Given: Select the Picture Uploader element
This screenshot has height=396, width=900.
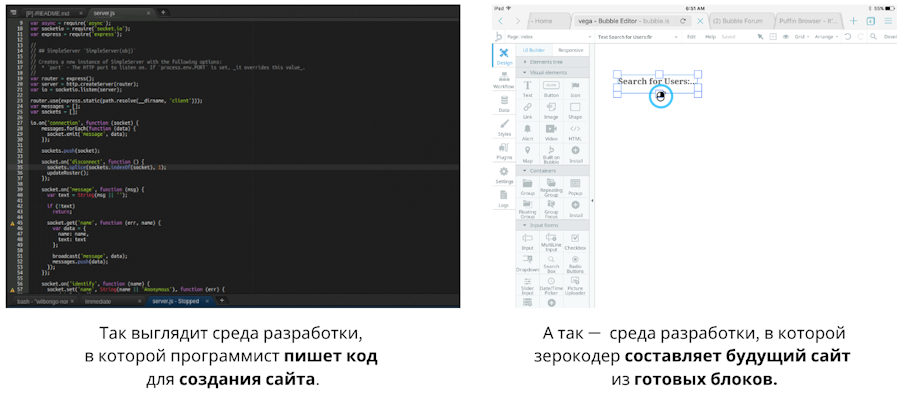Looking at the screenshot, I should coord(575,286).
